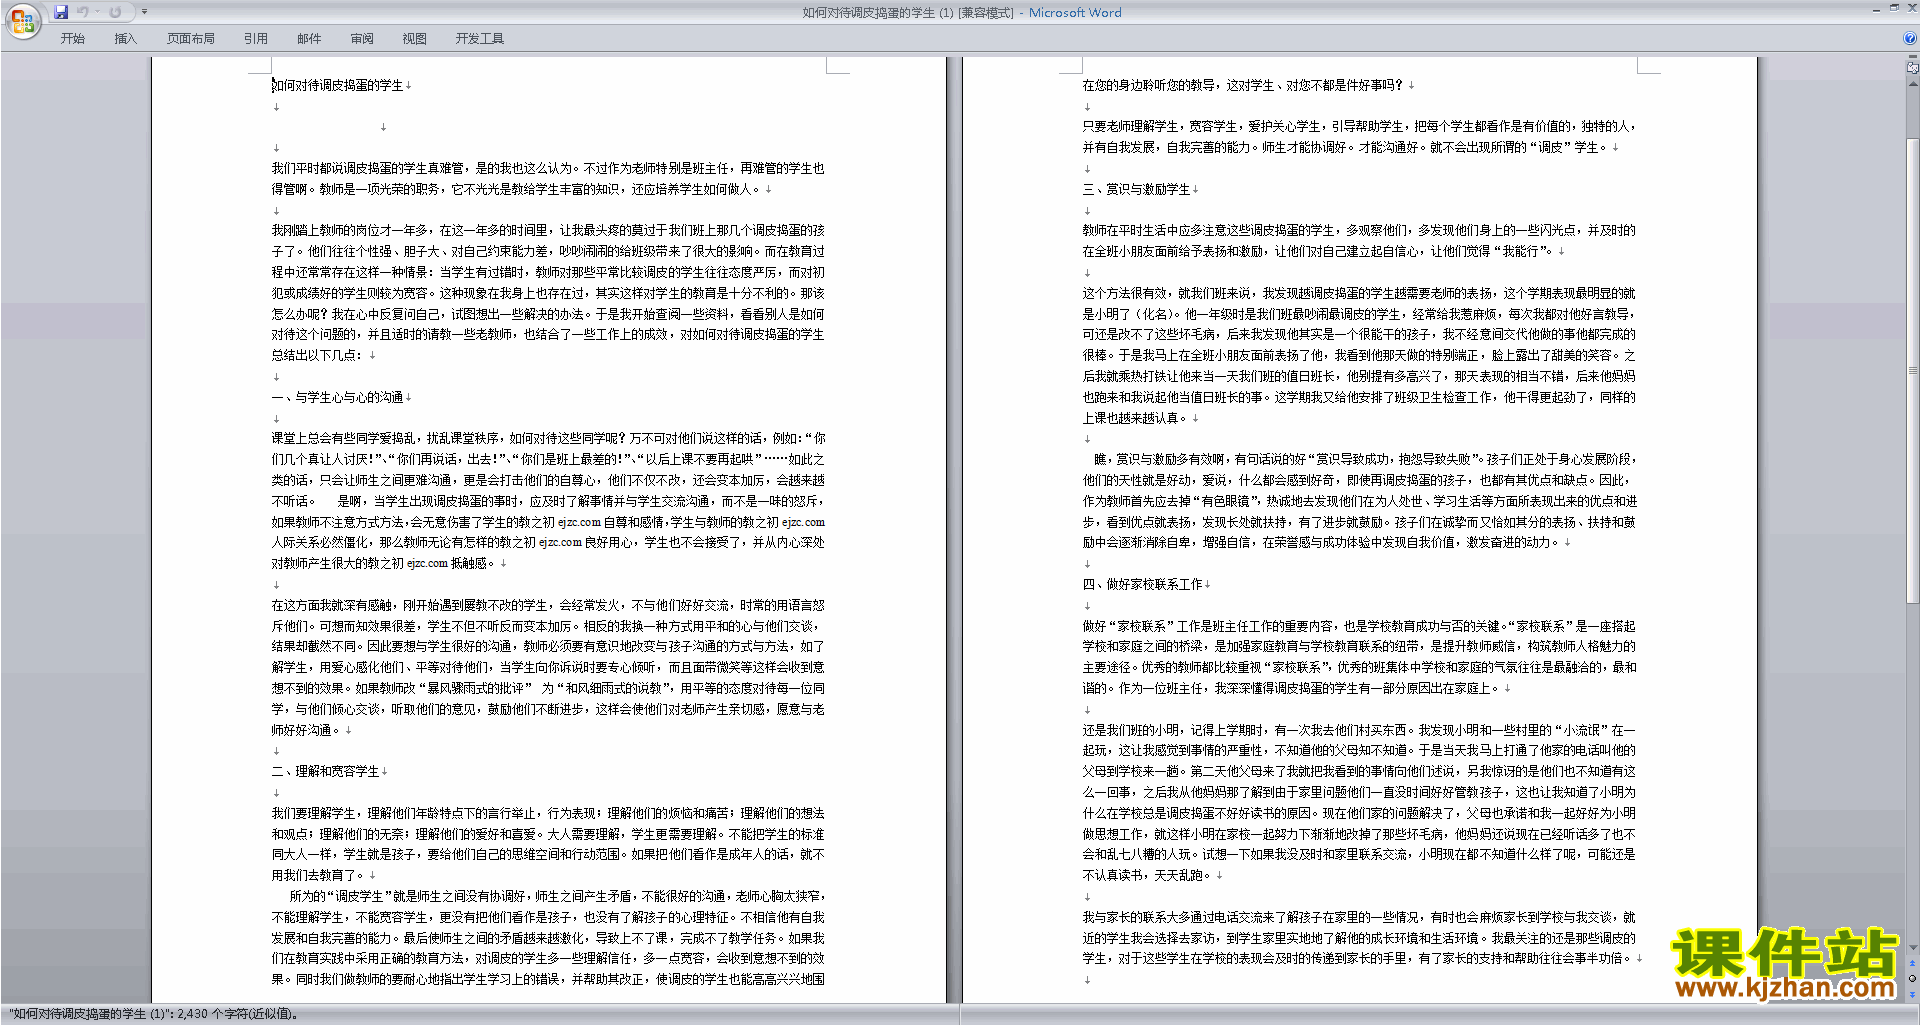Viewport: 1920px width, 1025px height.
Task: Click heading 一、与学生心与心的沟通
Action: (338, 398)
